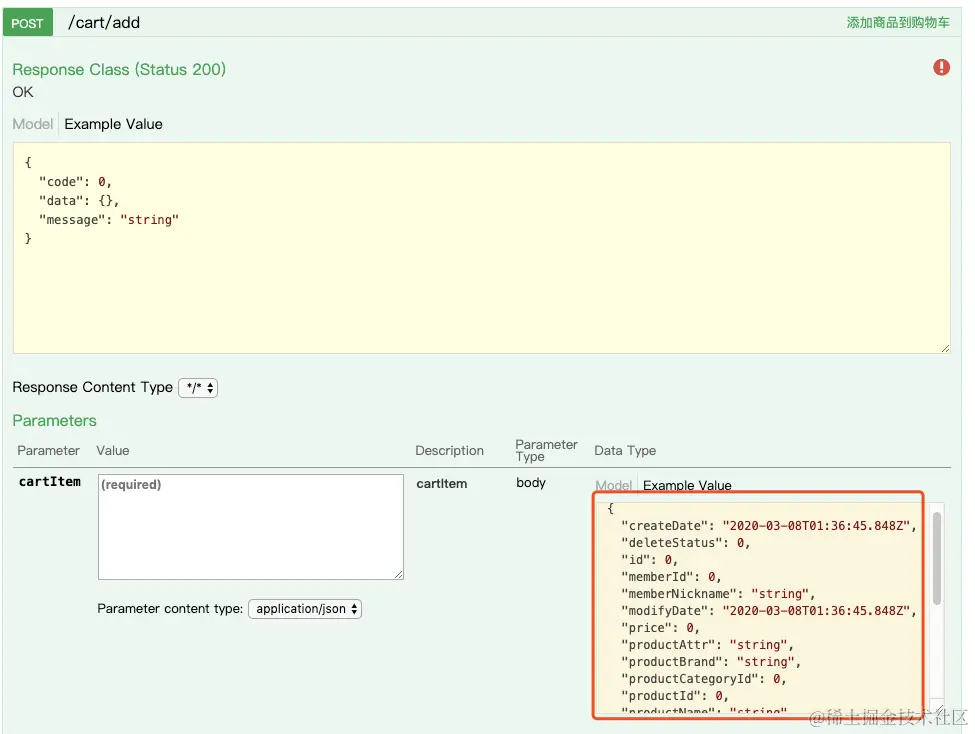Click the cartItem example JSON box

[762, 608]
